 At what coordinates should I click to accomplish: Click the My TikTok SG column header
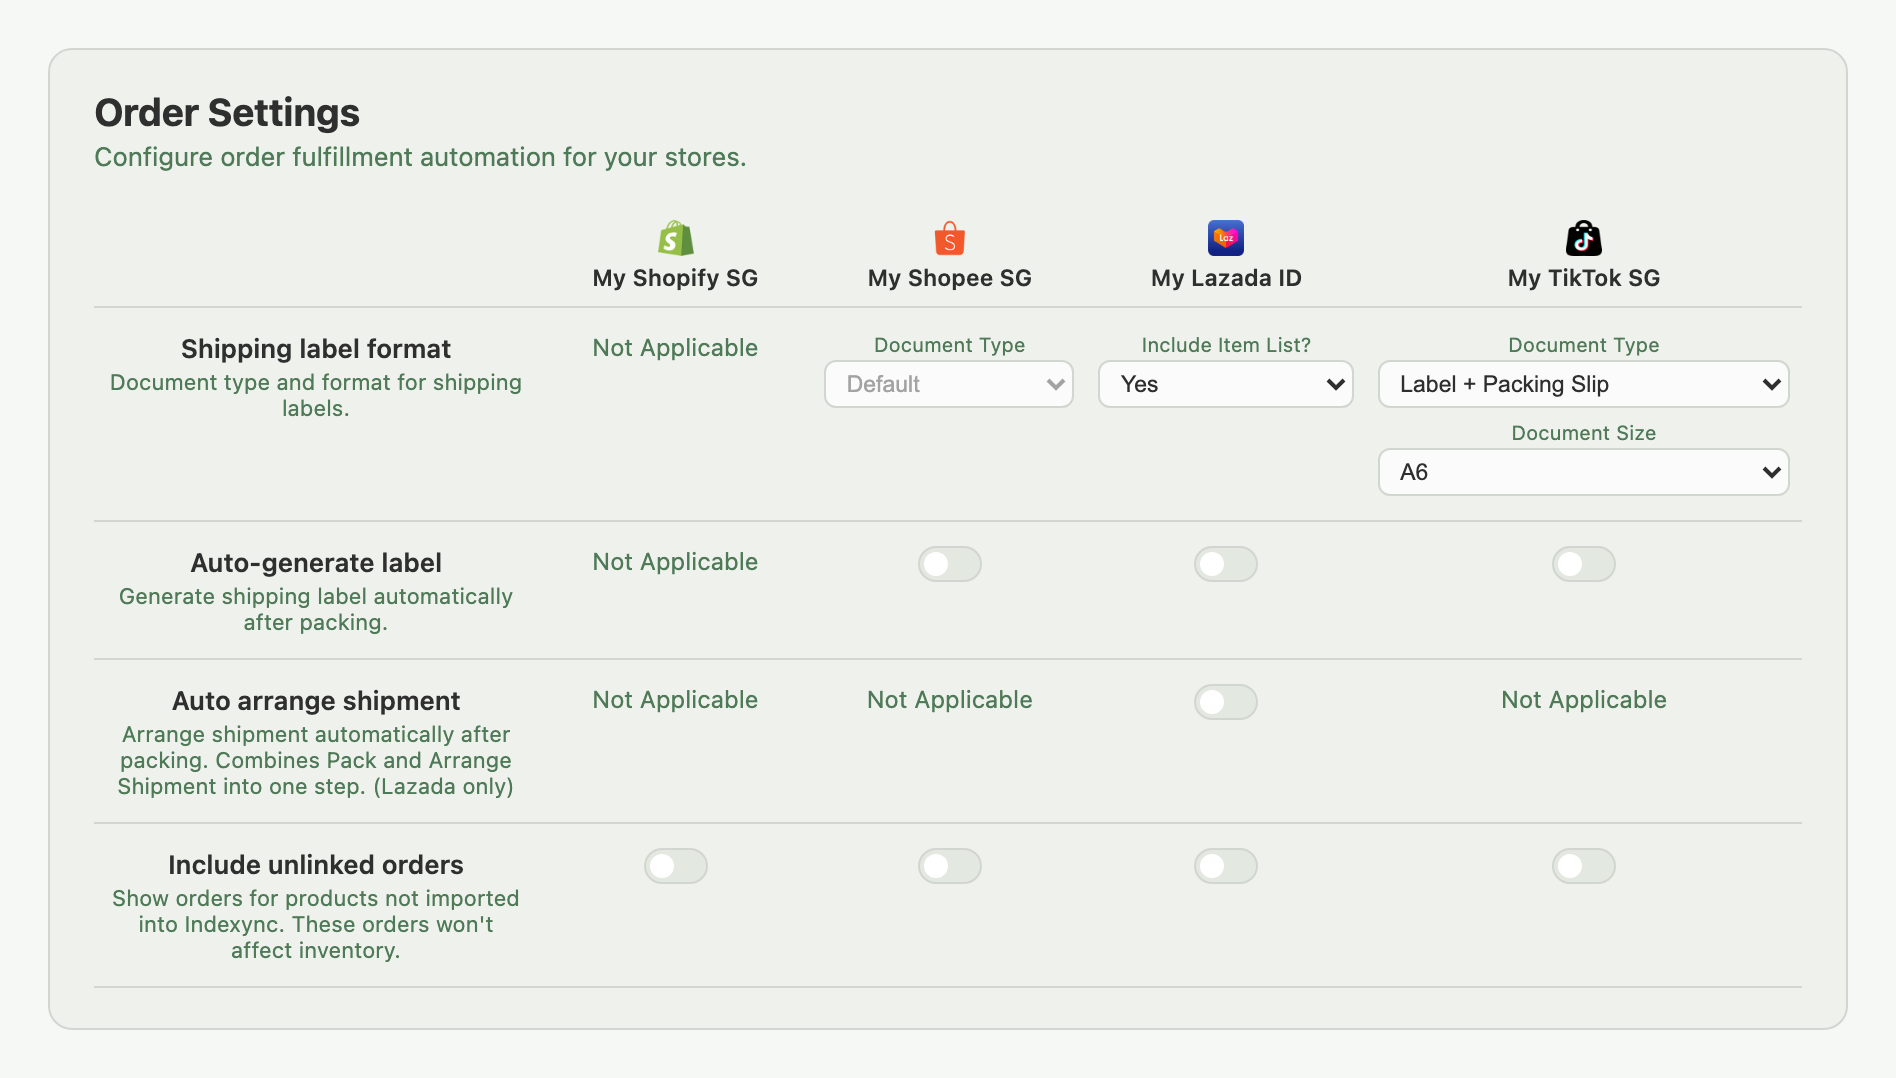click(1584, 278)
